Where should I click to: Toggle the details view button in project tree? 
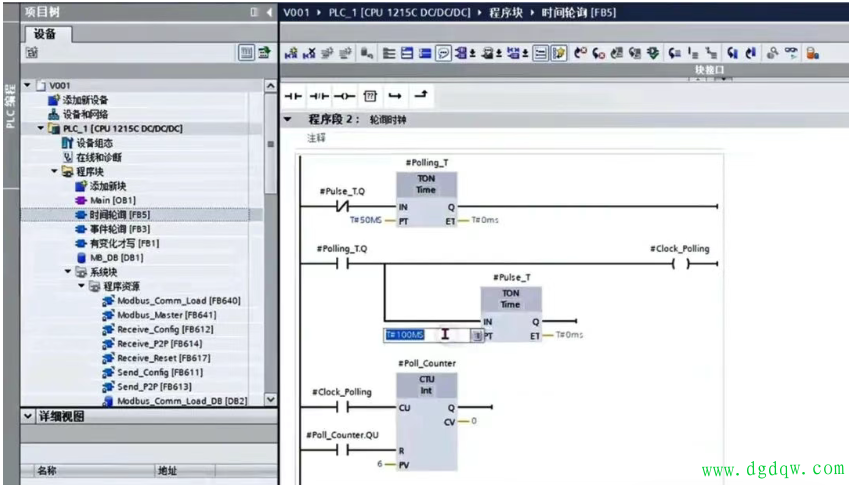(x=246, y=53)
